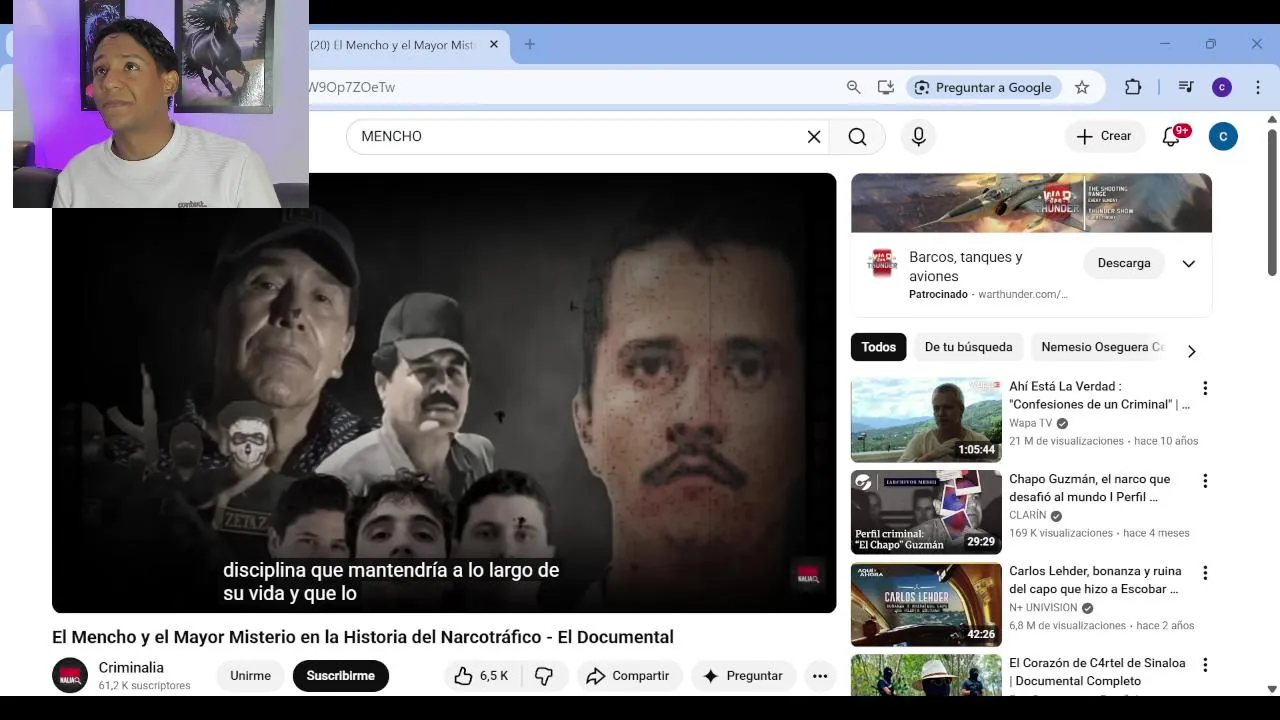
Task: Open El Corazón de C4rtel de Sinaloa title
Action: 1097,672
